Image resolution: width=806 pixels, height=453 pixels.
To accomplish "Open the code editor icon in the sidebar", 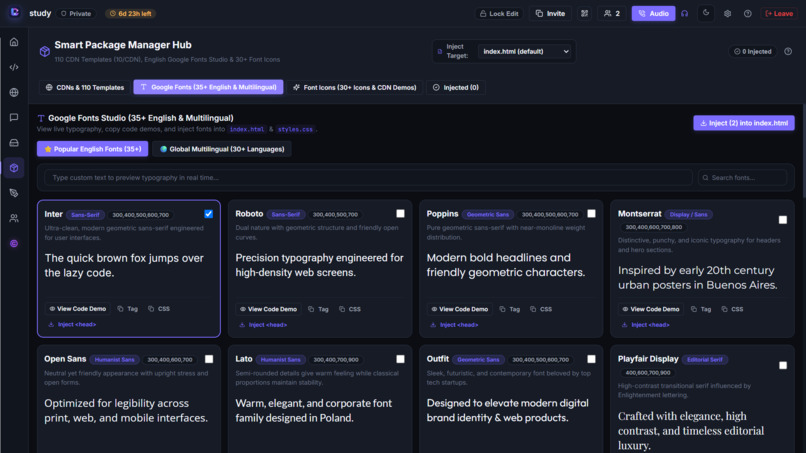I will point(14,67).
